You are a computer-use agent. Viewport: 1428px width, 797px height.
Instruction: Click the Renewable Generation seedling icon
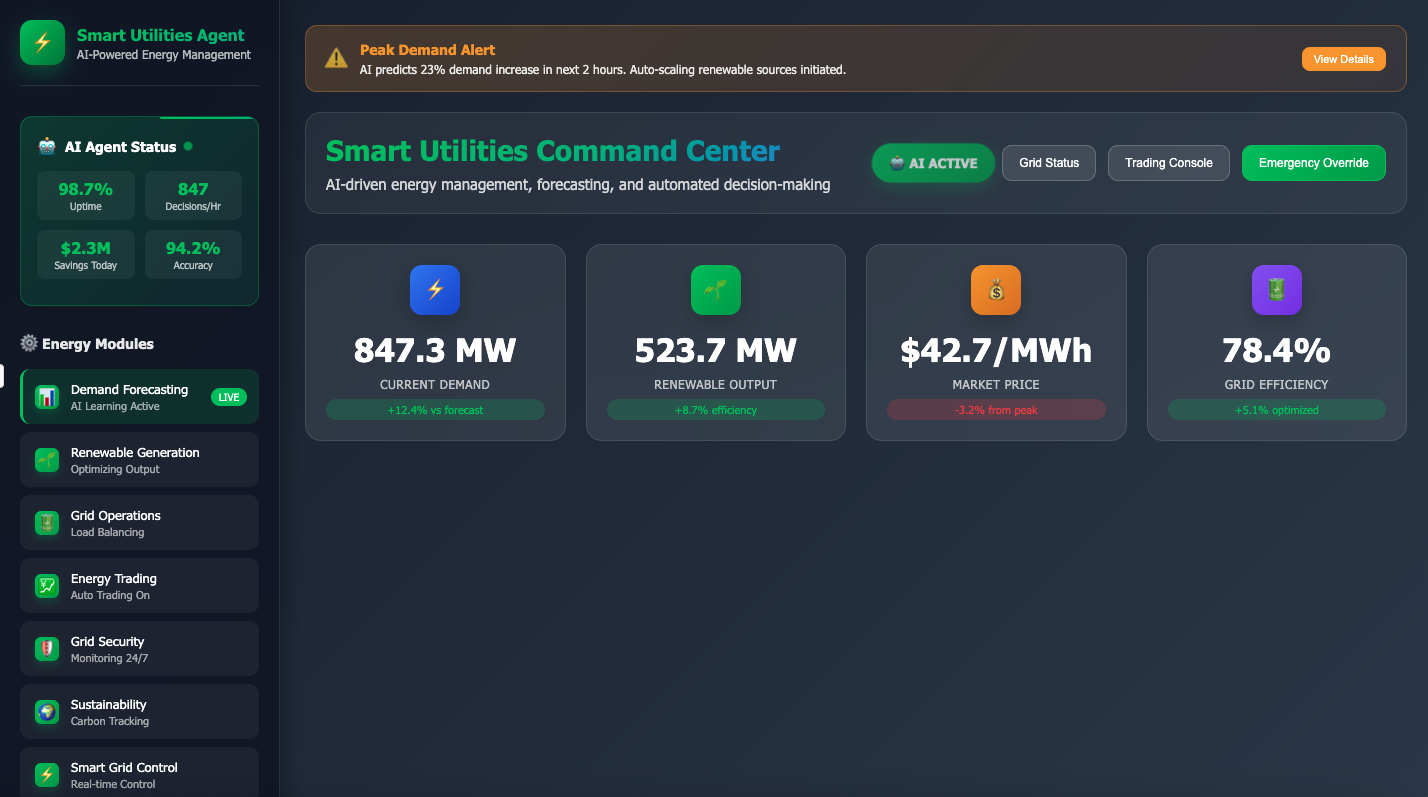coord(47,460)
